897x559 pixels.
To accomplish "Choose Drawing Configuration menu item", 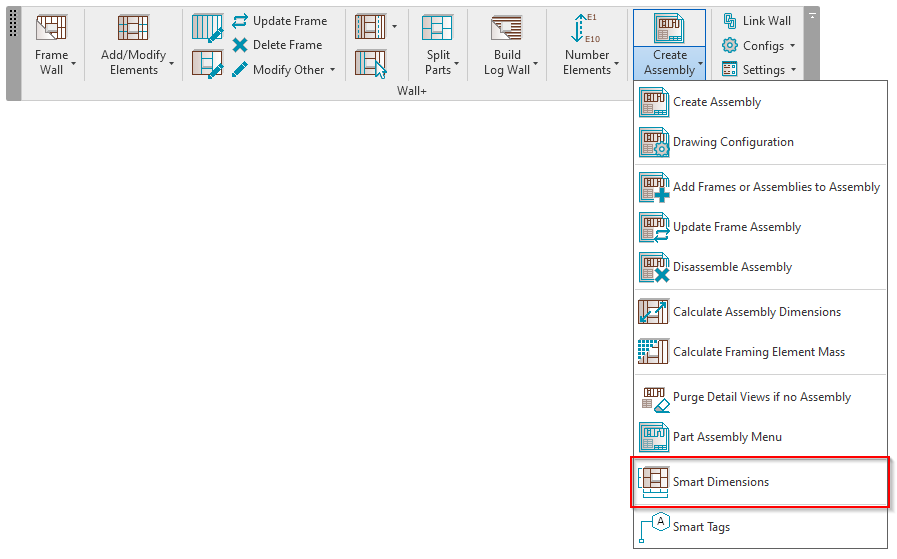I will pyautogui.click(x=733, y=142).
